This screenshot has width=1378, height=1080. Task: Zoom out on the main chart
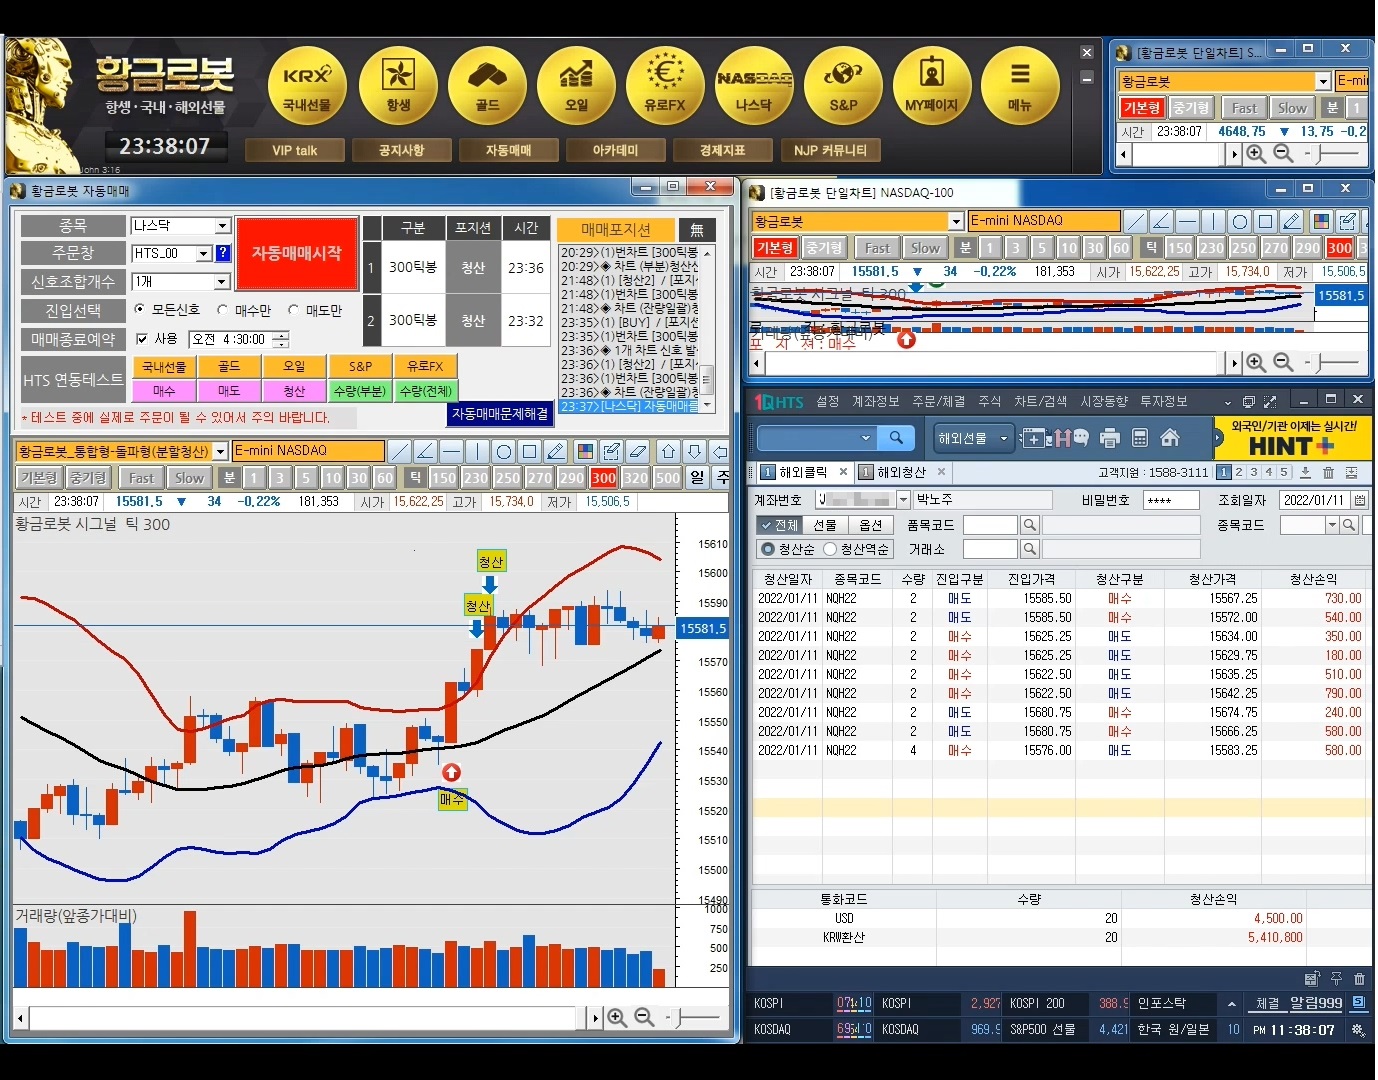coord(644,1017)
